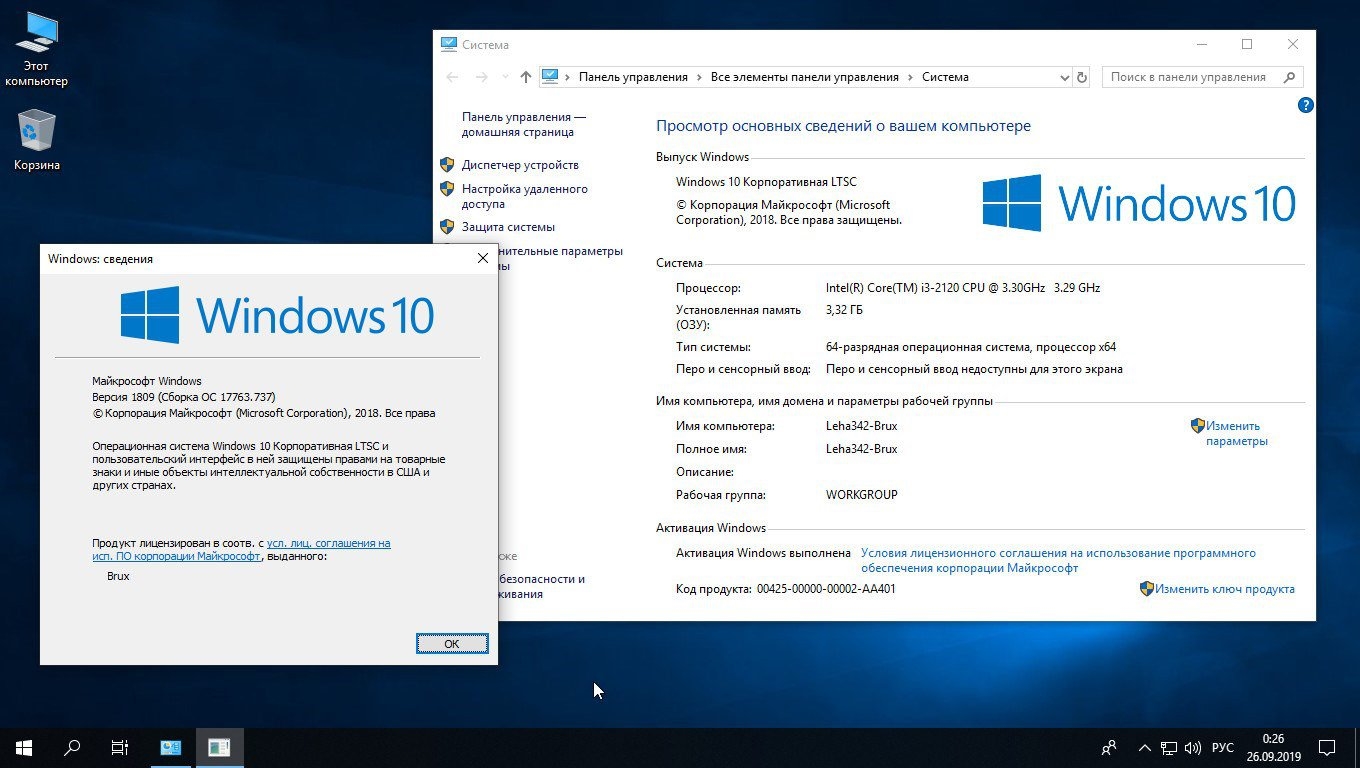
Task: Click Изменить ключ продукта link
Action: (x=1225, y=589)
